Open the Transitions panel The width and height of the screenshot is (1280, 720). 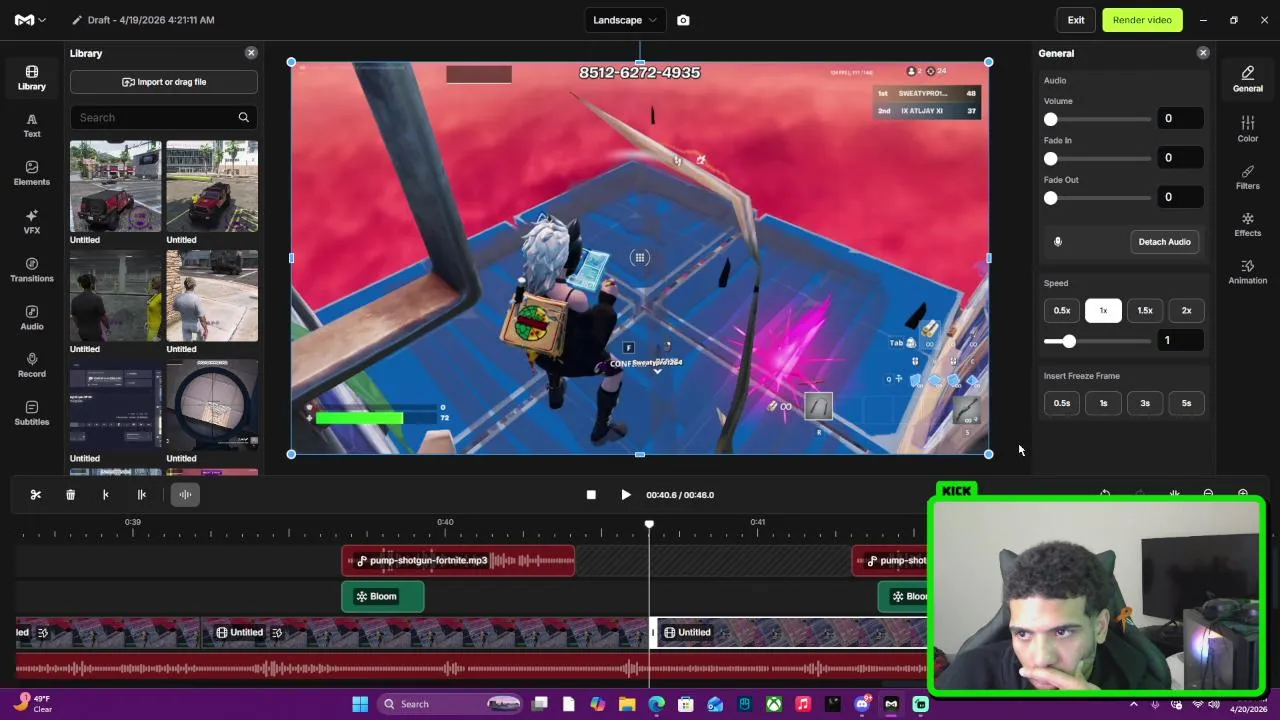point(31,269)
